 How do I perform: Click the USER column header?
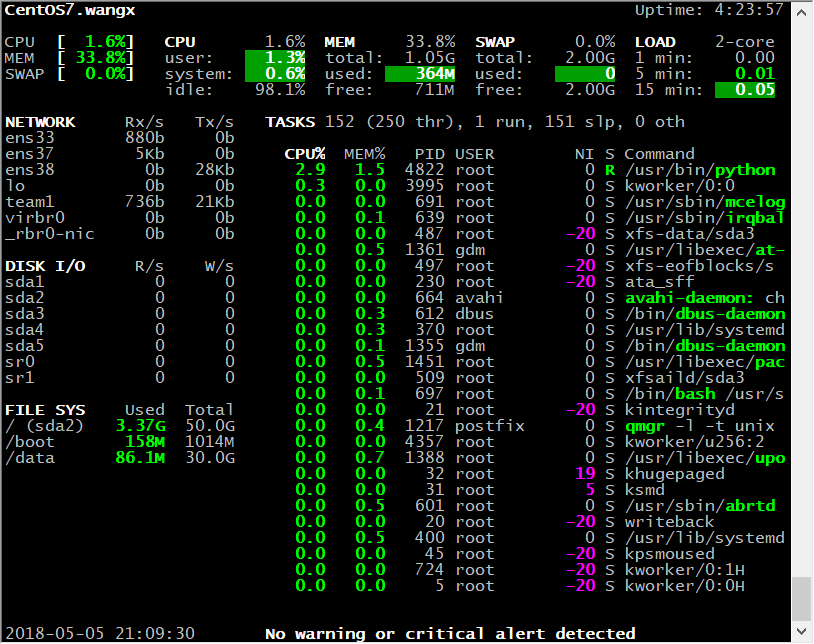pyautogui.click(x=475, y=154)
